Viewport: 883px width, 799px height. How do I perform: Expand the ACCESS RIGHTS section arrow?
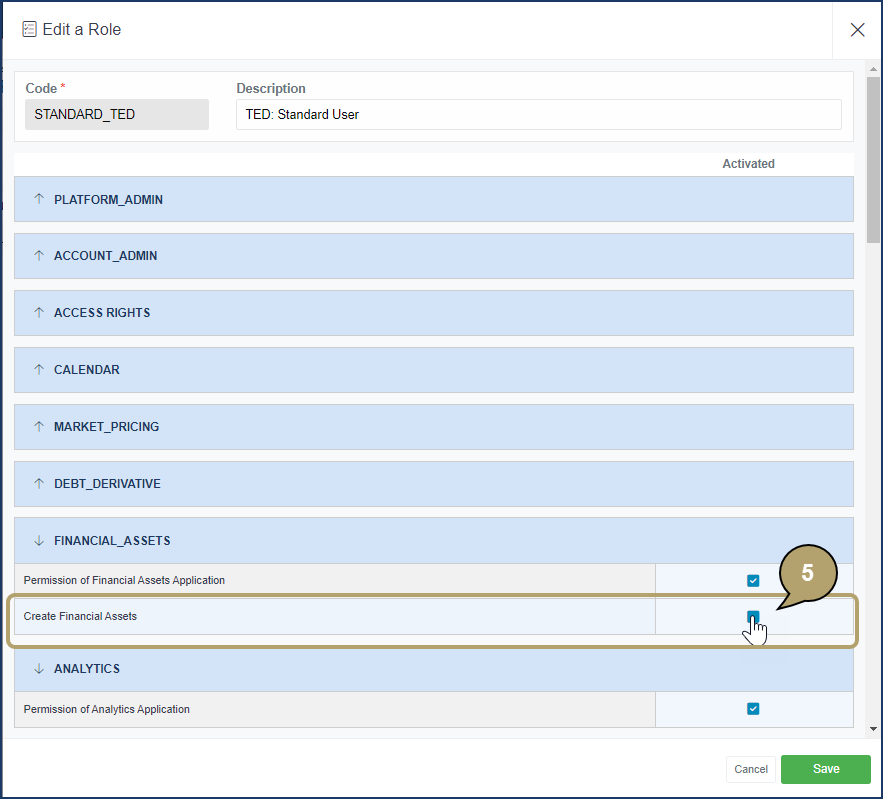click(x=40, y=313)
